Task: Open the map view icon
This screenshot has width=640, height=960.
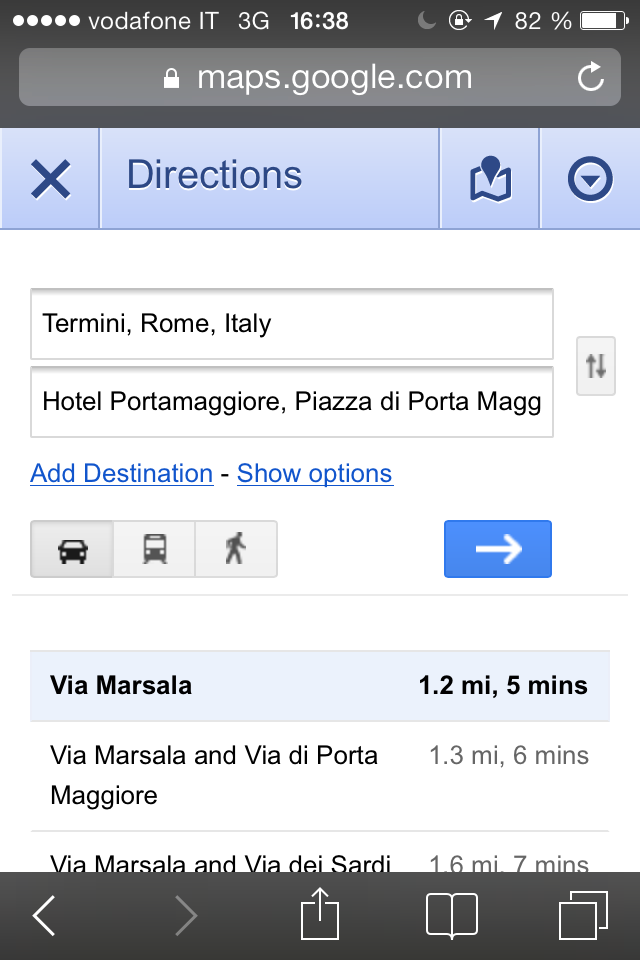Action: point(490,179)
